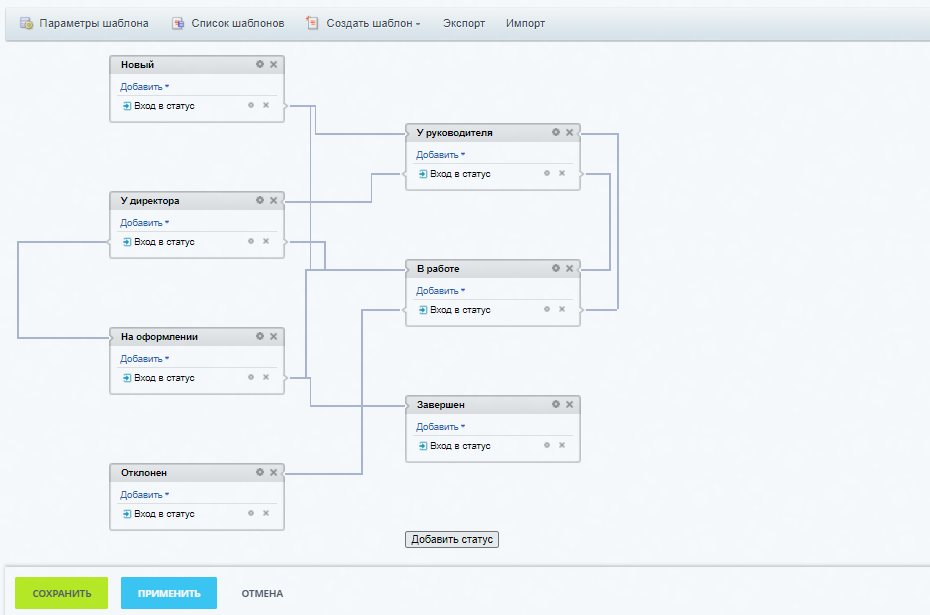The image size is (930, 615).
Task: Select the Вход в статус entry in Отклонен
Action: [159, 514]
